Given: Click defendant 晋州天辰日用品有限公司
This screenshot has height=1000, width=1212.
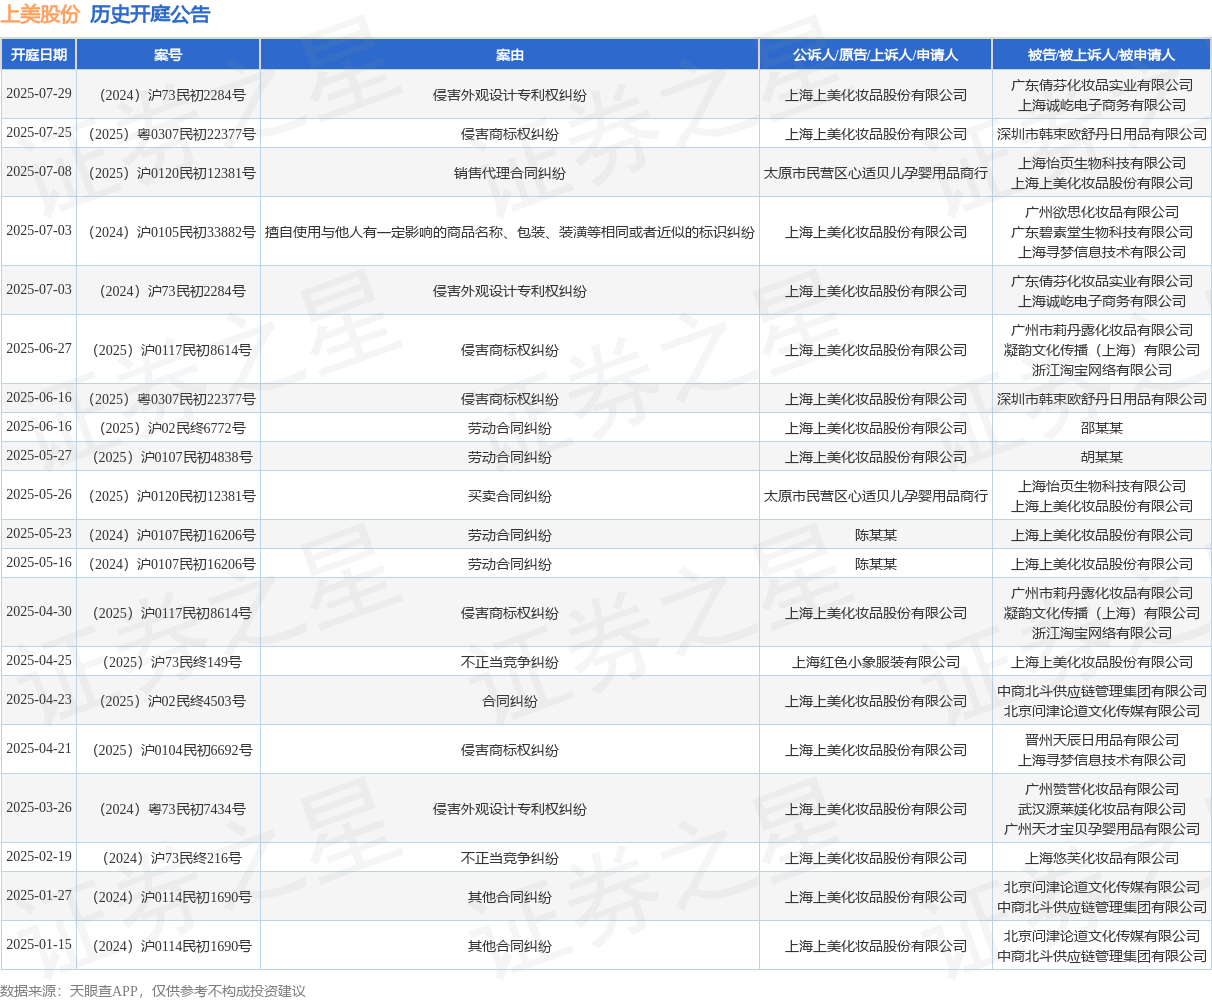Looking at the screenshot, I should 1102,740.
